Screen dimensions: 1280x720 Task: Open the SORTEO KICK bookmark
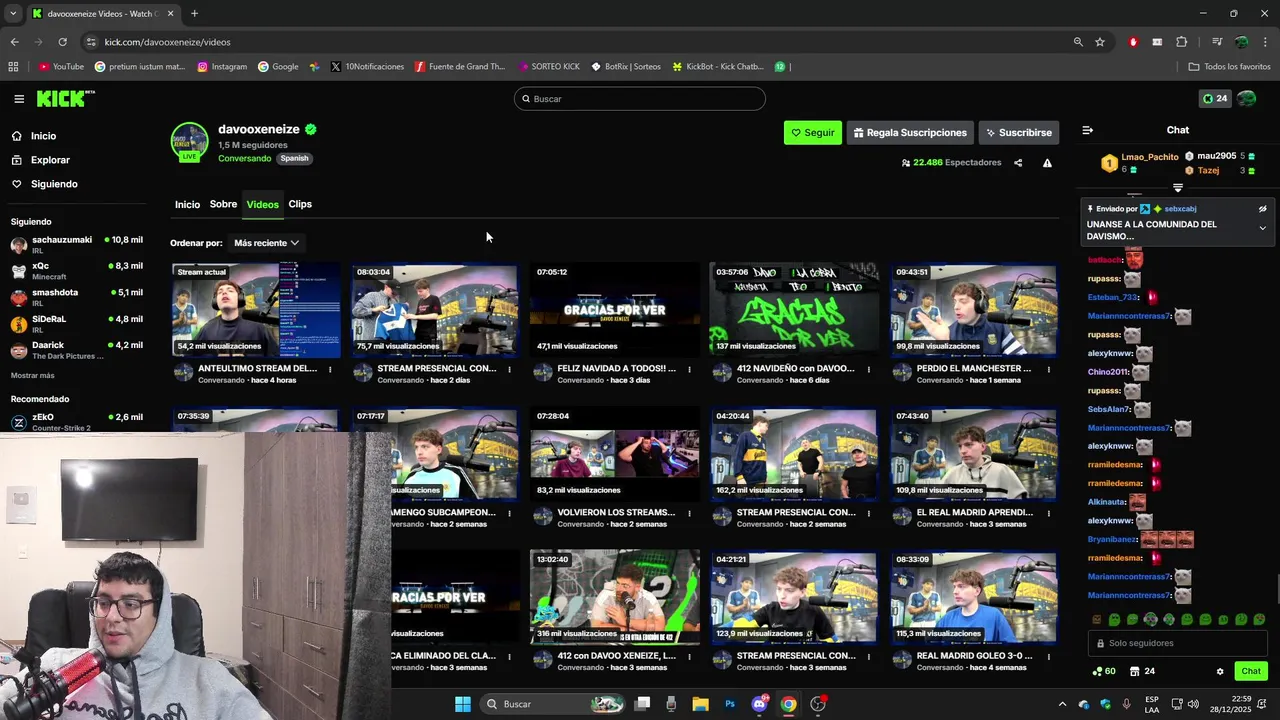pyautogui.click(x=549, y=67)
